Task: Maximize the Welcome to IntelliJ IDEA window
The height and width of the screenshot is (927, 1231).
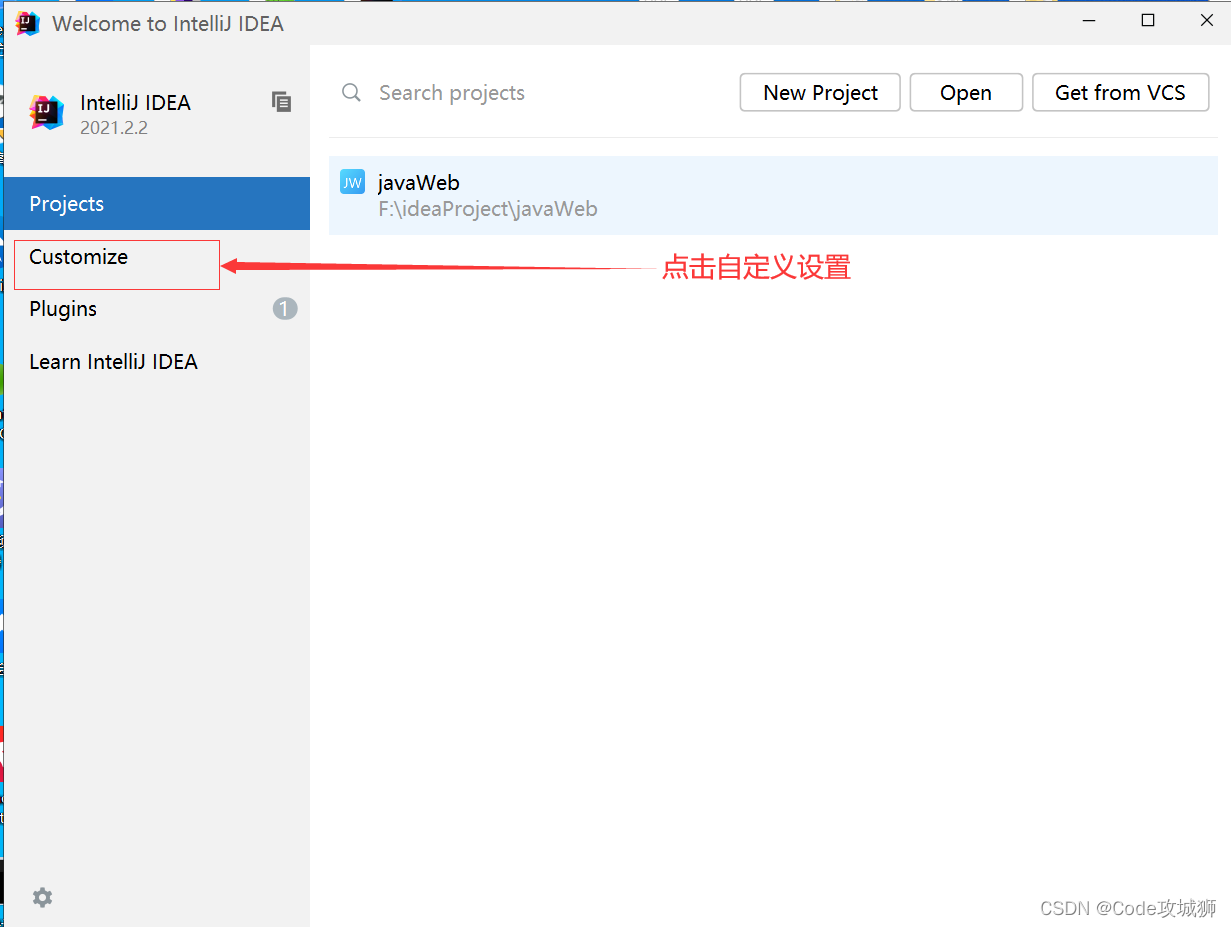Action: (1148, 21)
